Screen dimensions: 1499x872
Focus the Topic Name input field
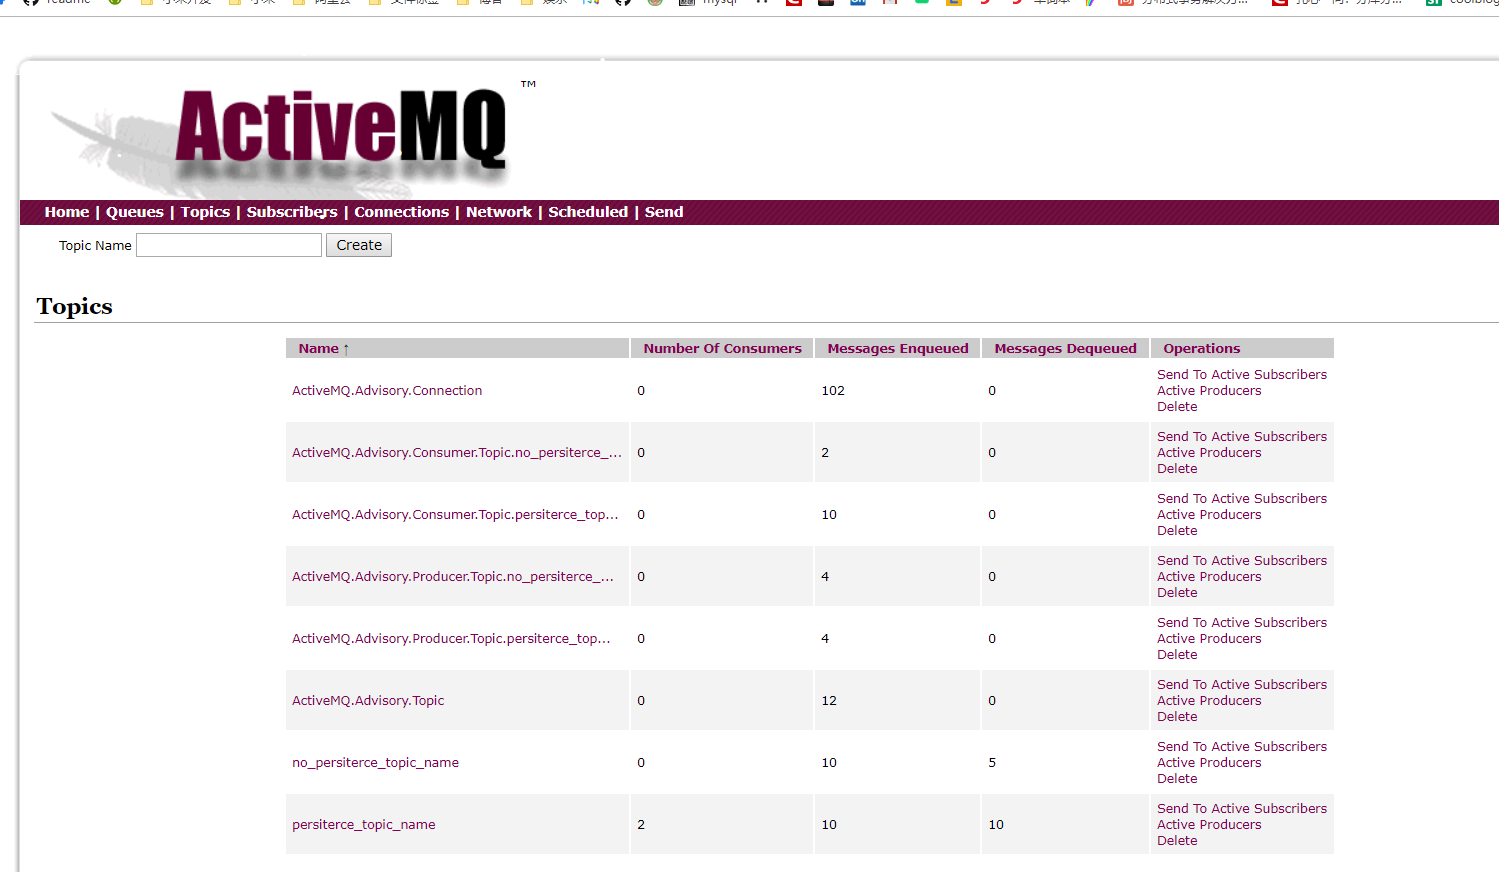point(229,245)
